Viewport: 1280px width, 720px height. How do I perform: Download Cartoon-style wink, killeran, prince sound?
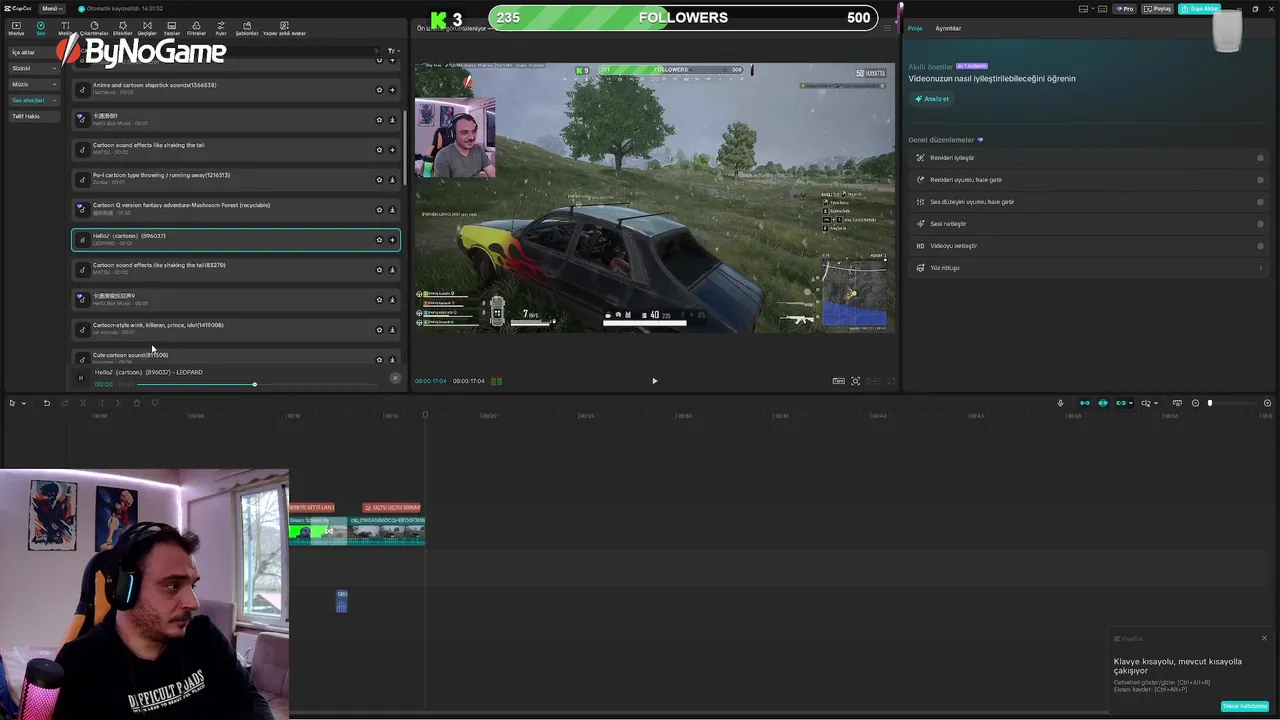coord(392,330)
